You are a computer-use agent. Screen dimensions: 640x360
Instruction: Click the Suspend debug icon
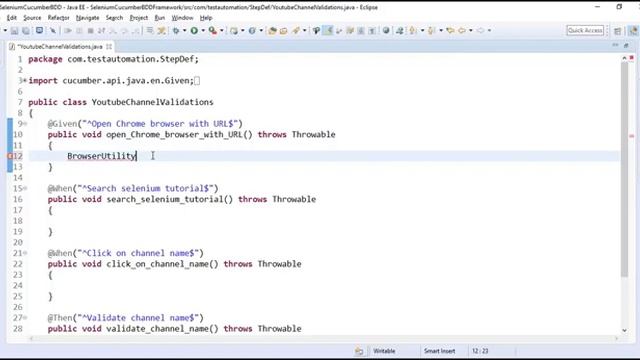click(79, 31)
